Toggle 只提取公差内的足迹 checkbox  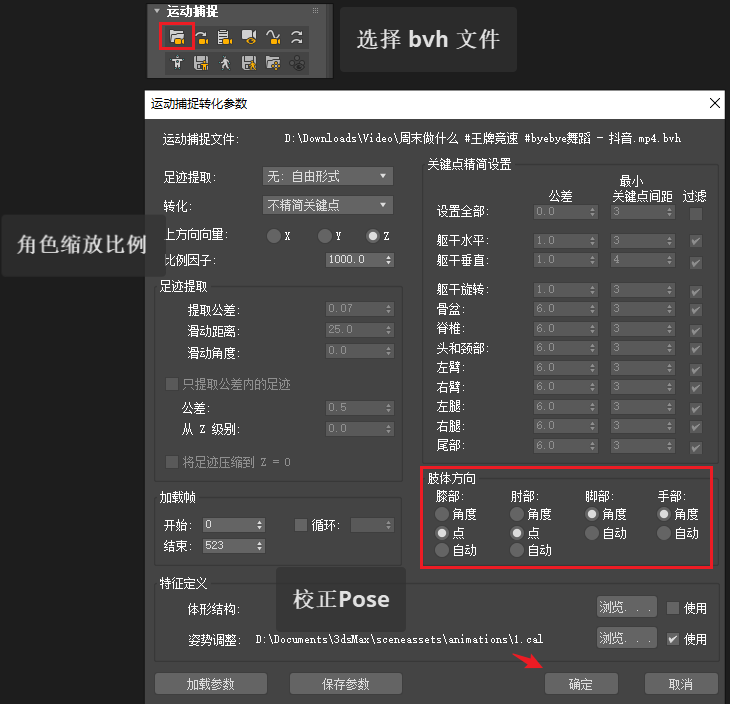pos(172,384)
